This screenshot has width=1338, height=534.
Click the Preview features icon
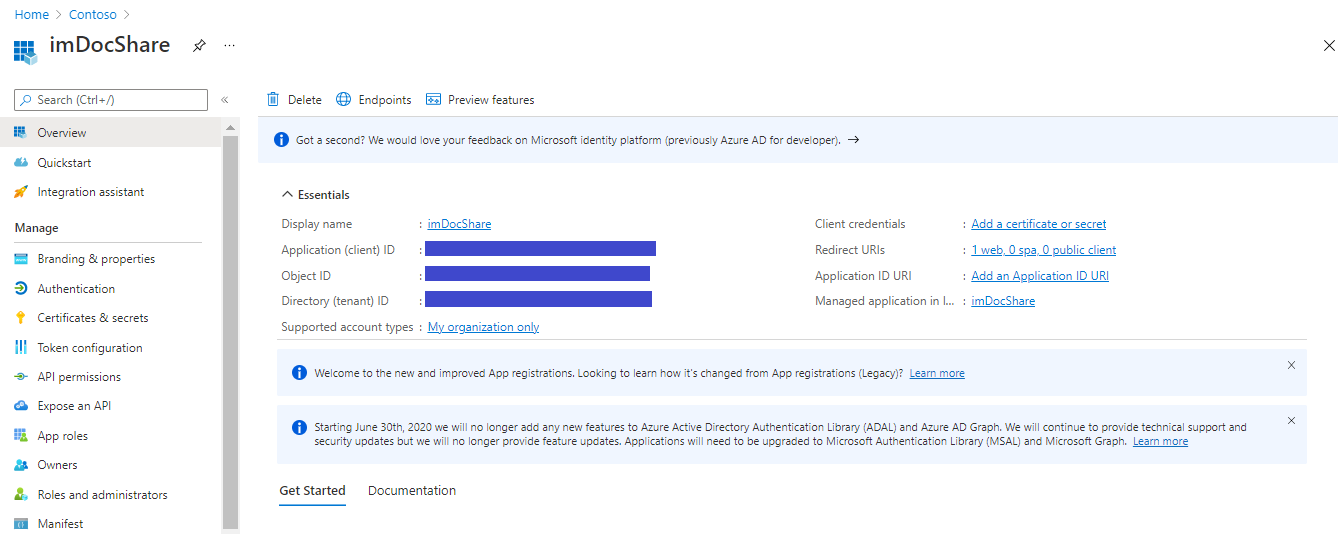433,99
